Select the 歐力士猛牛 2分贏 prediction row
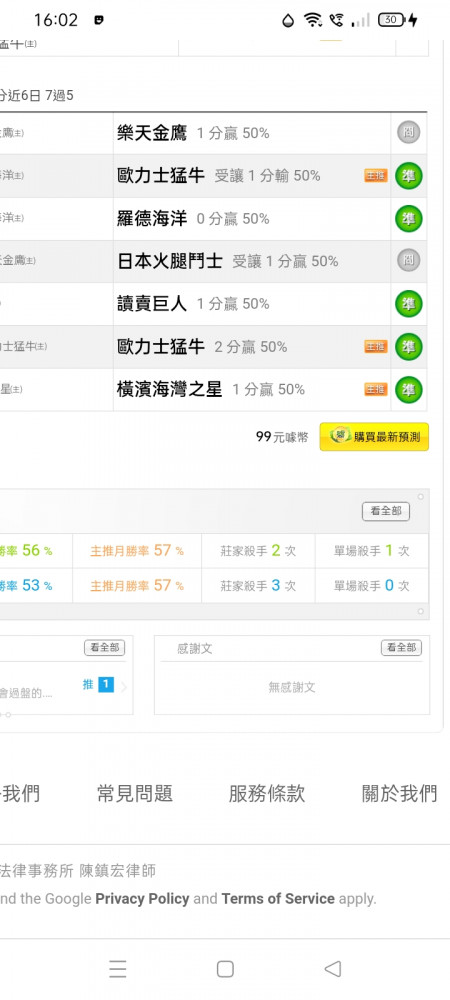This screenshot has height=1000, width=450. [x=214, y=347]
